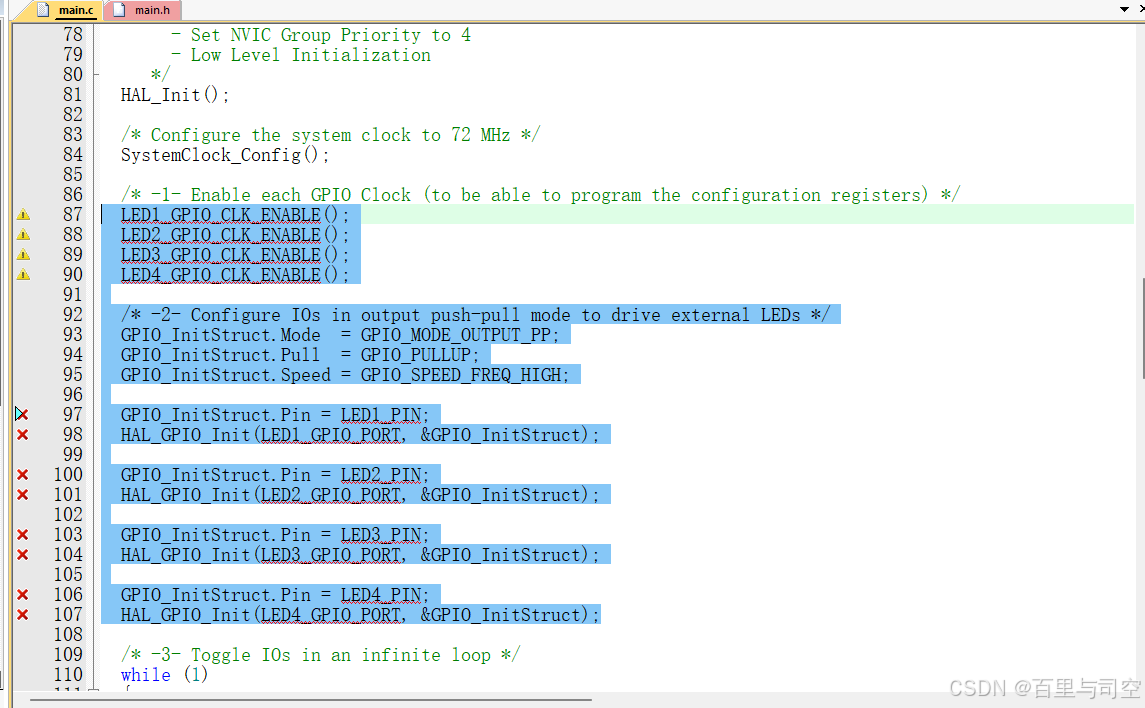This screenshot has width=1145, height=708.
Task: Click the error X icon on line 104
Action: 23,555
